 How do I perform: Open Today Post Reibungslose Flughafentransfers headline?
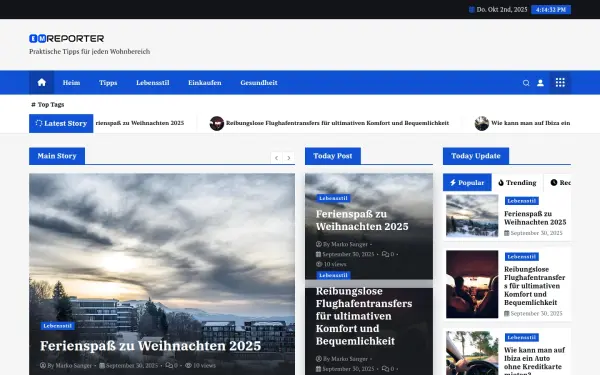tap(364, 316)
